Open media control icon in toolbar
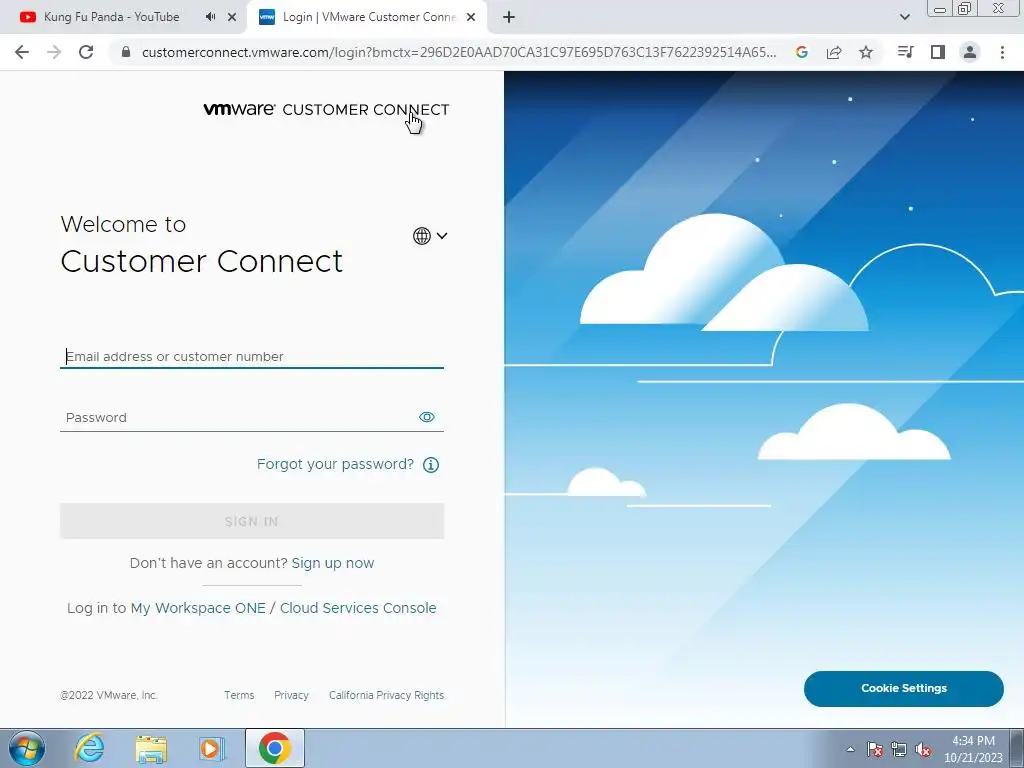 point(906,52)
